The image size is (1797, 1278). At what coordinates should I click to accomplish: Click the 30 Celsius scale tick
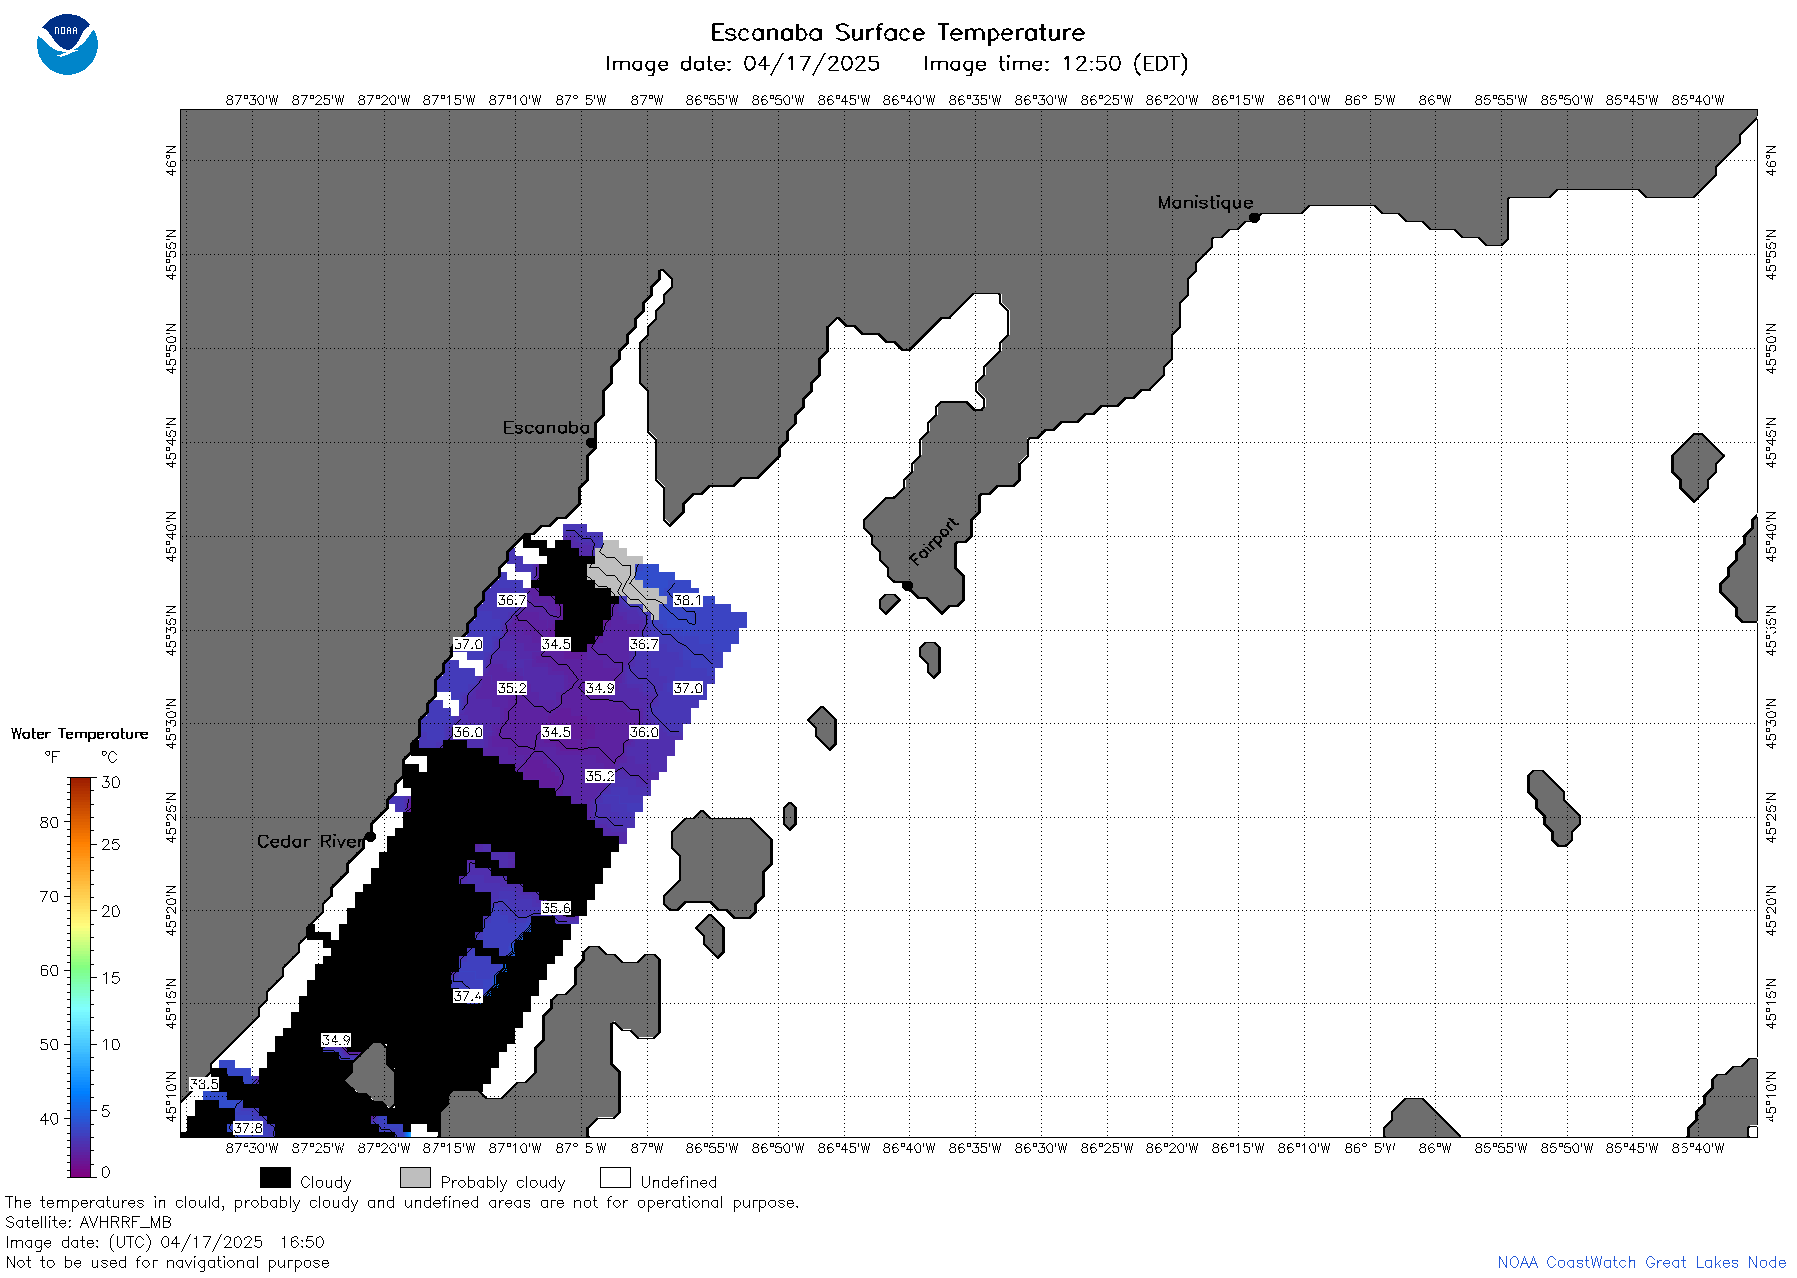[111, 782]
